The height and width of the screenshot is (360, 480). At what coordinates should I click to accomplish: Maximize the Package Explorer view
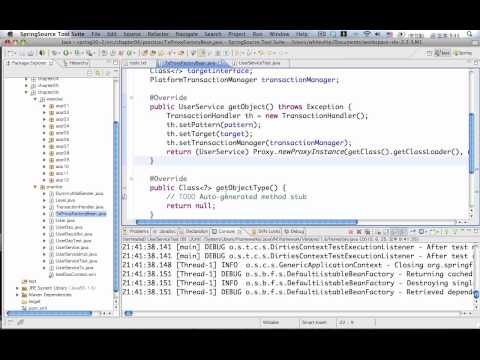(x=115, y=62)
